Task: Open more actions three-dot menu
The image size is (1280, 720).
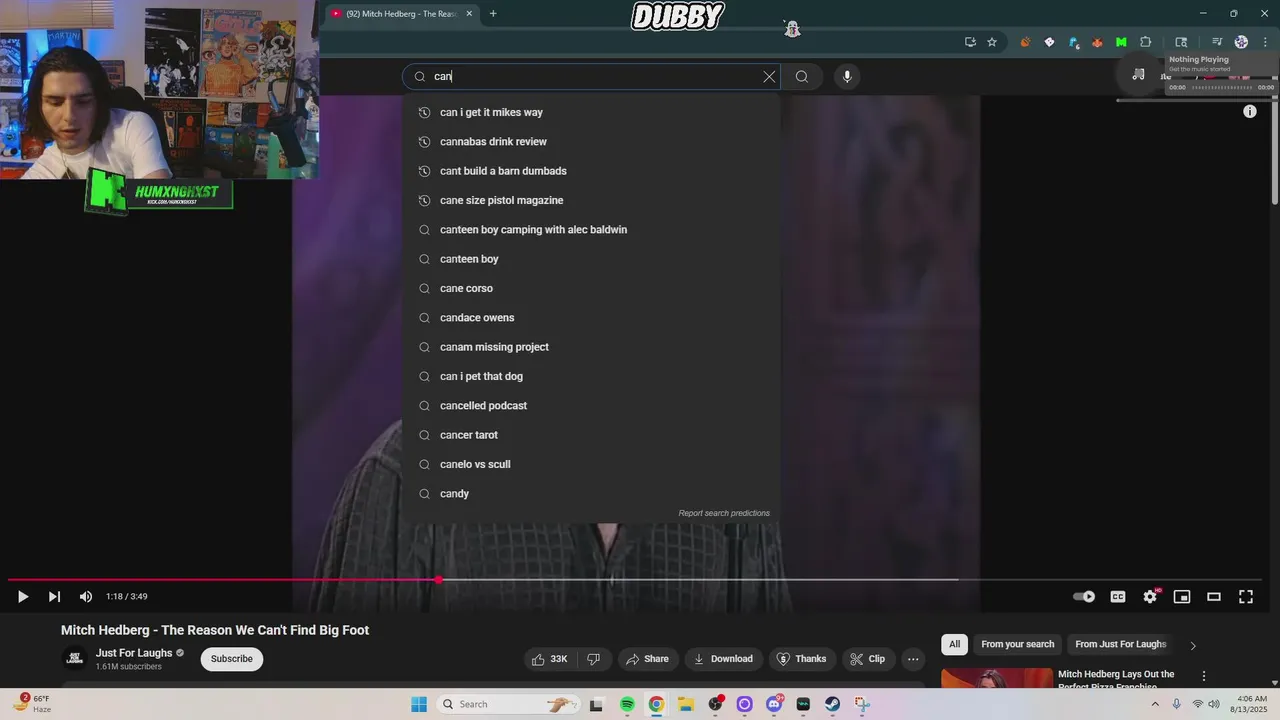Action: coord(913,659)
